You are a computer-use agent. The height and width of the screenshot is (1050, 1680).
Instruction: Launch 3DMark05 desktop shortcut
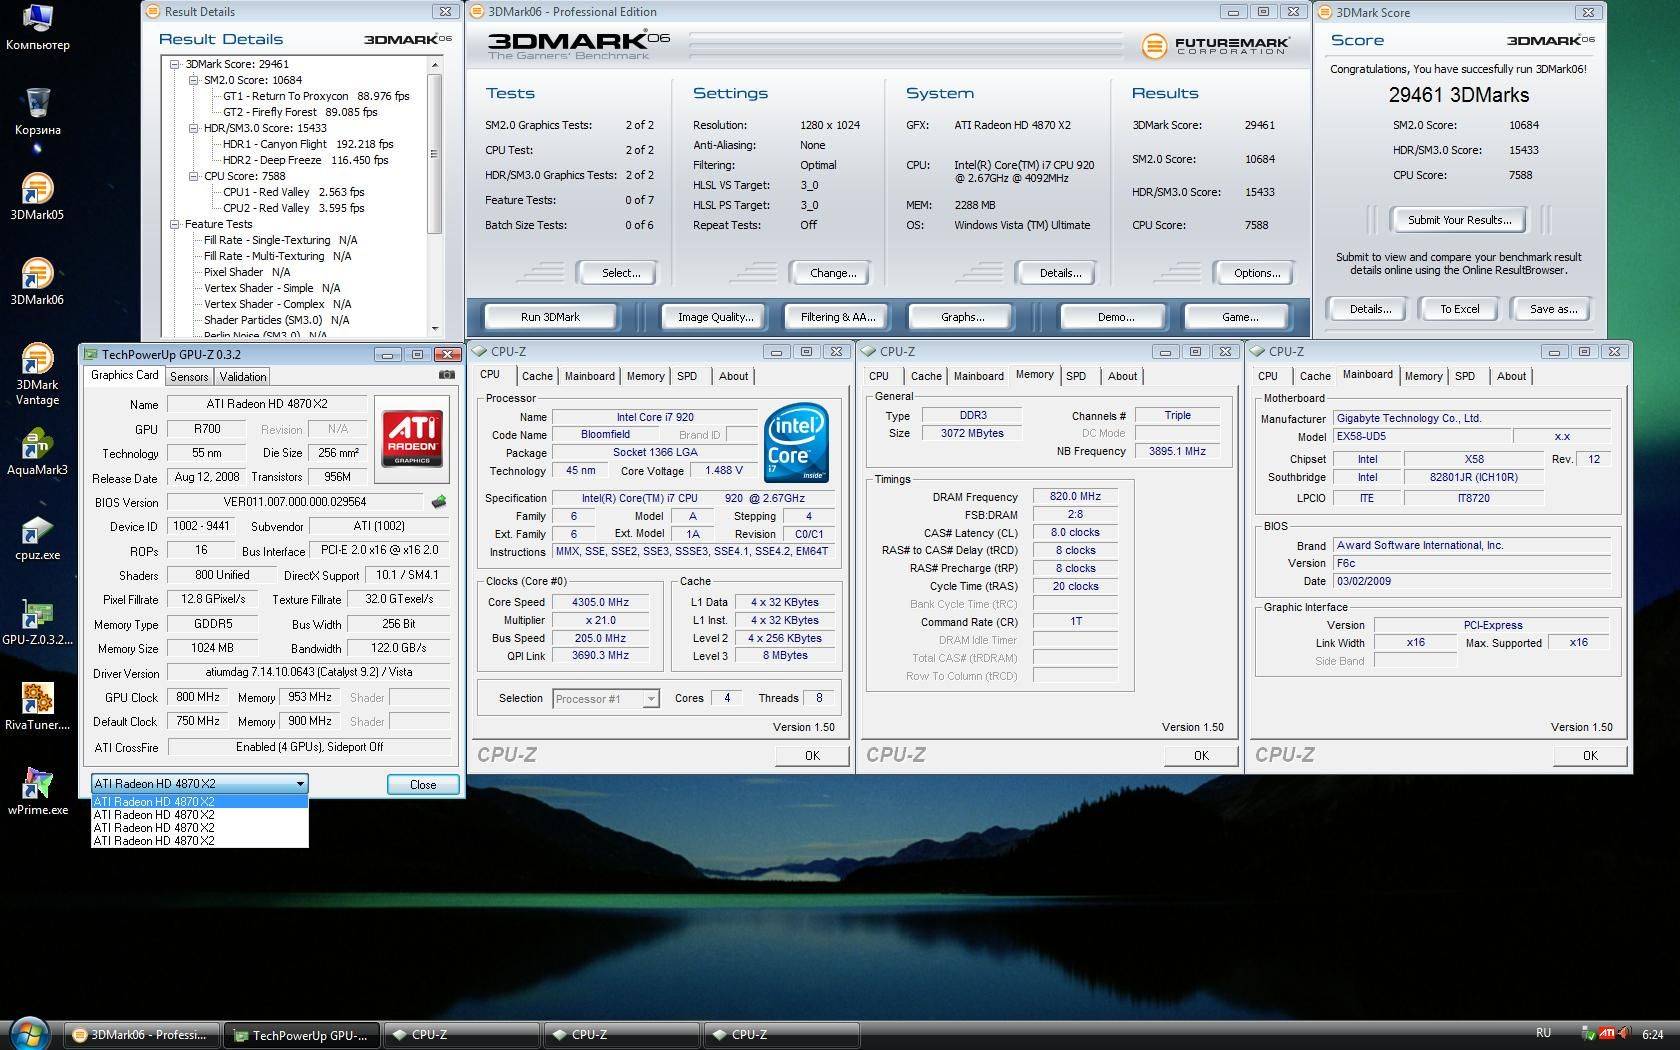coord(37,197)
